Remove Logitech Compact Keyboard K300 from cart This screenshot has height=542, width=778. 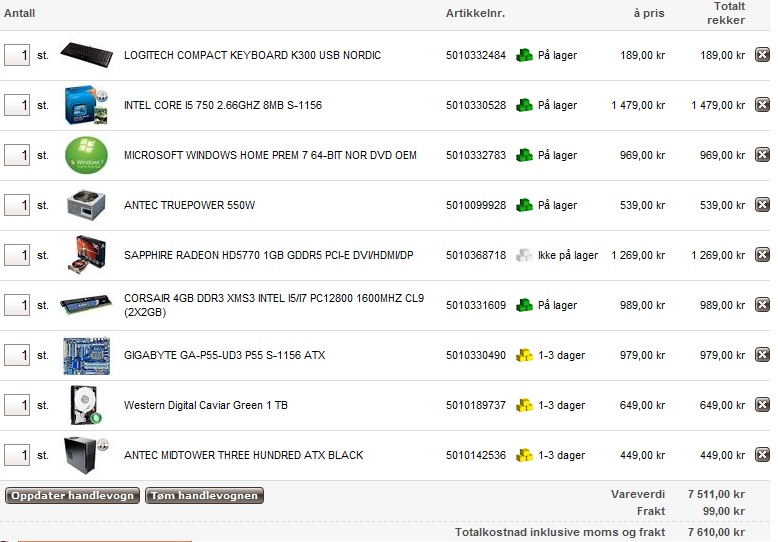[x=762, y=55]
